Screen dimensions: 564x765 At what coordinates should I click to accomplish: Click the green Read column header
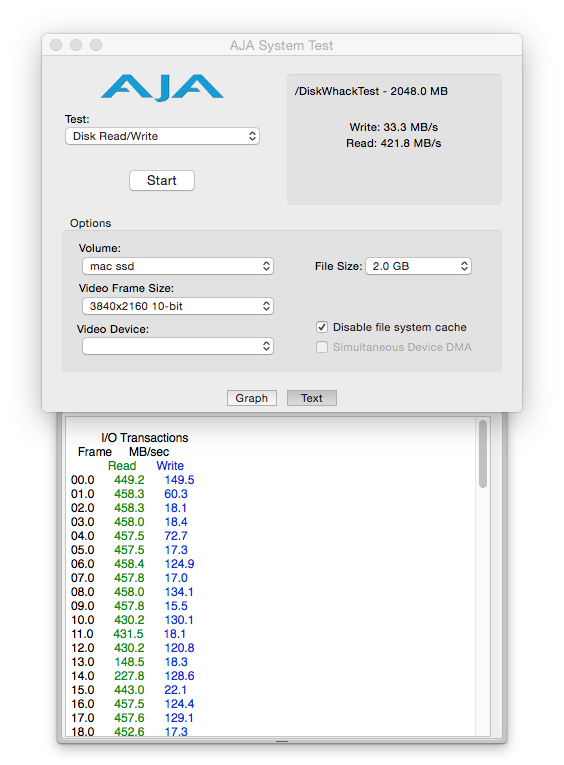click(122, 466)
